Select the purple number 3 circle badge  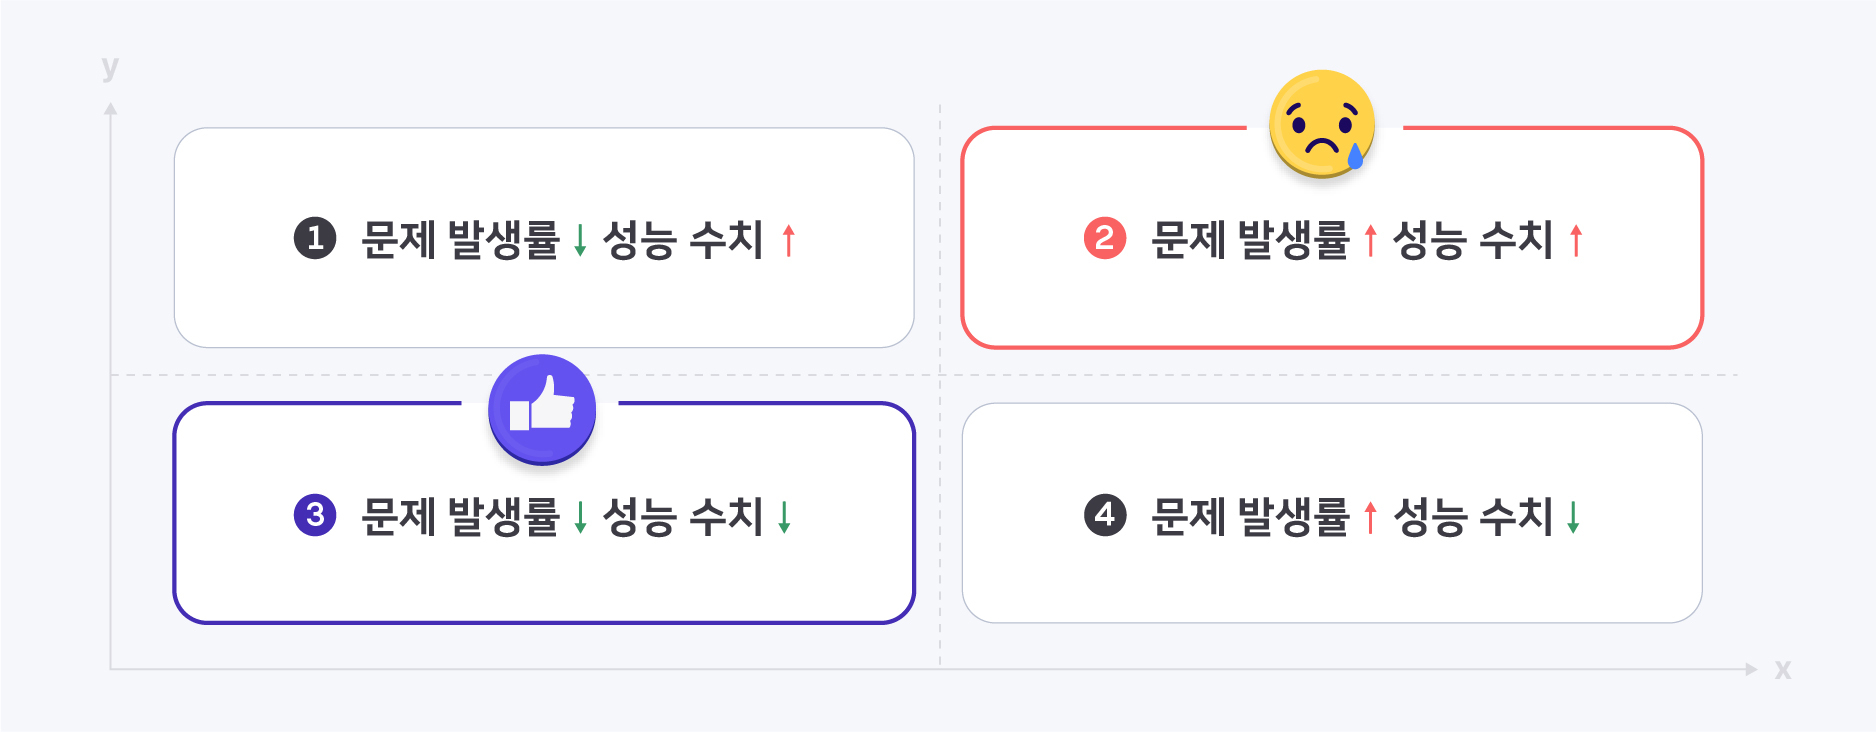(x=315, y=516)
